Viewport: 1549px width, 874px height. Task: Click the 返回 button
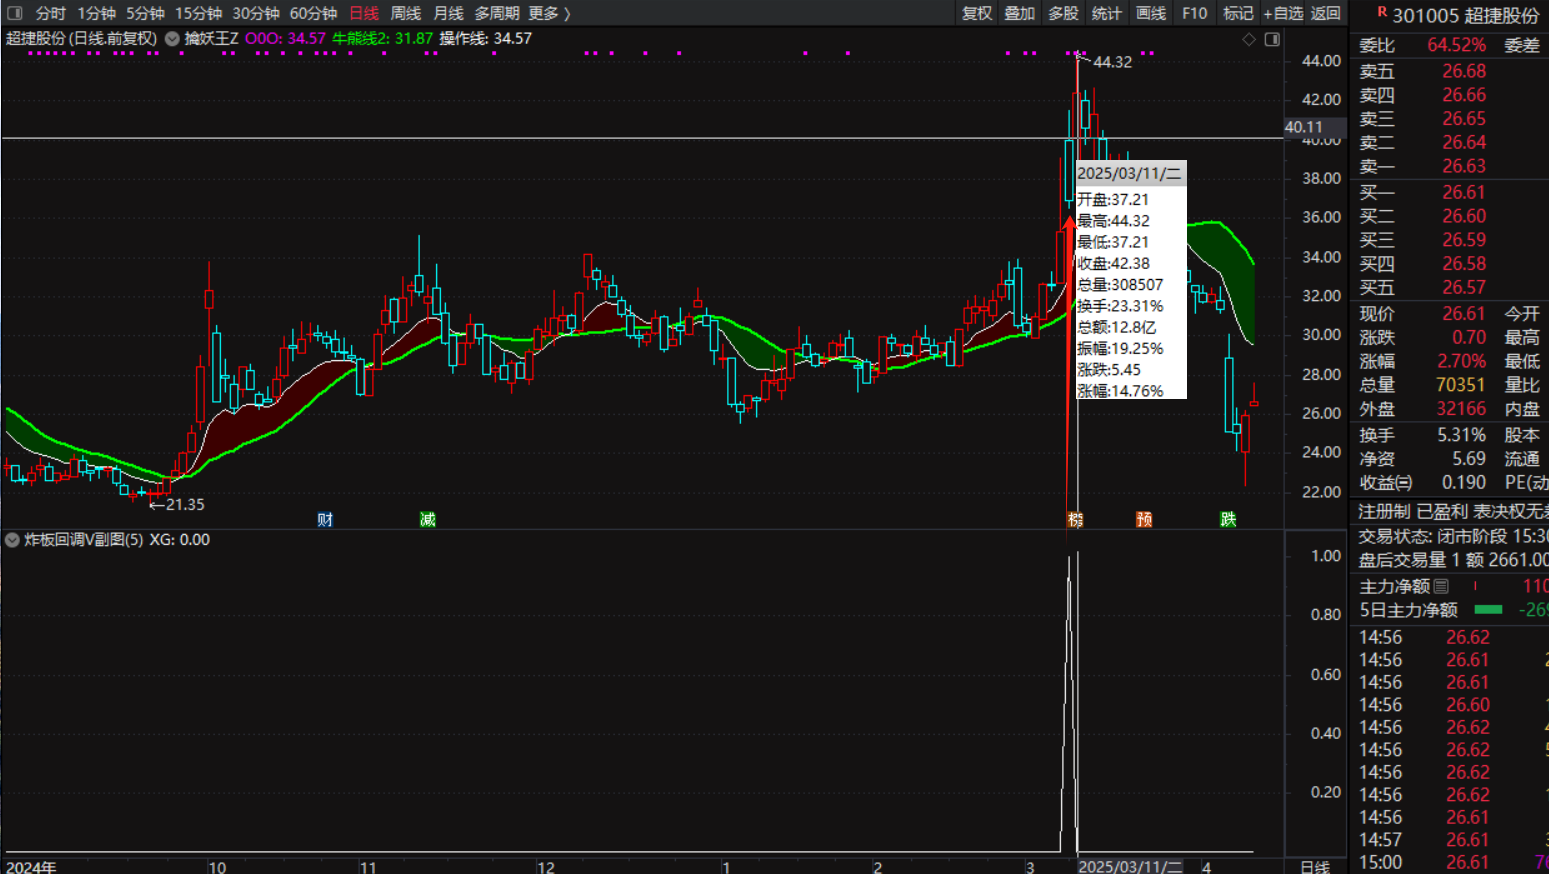coord(1326,13)
